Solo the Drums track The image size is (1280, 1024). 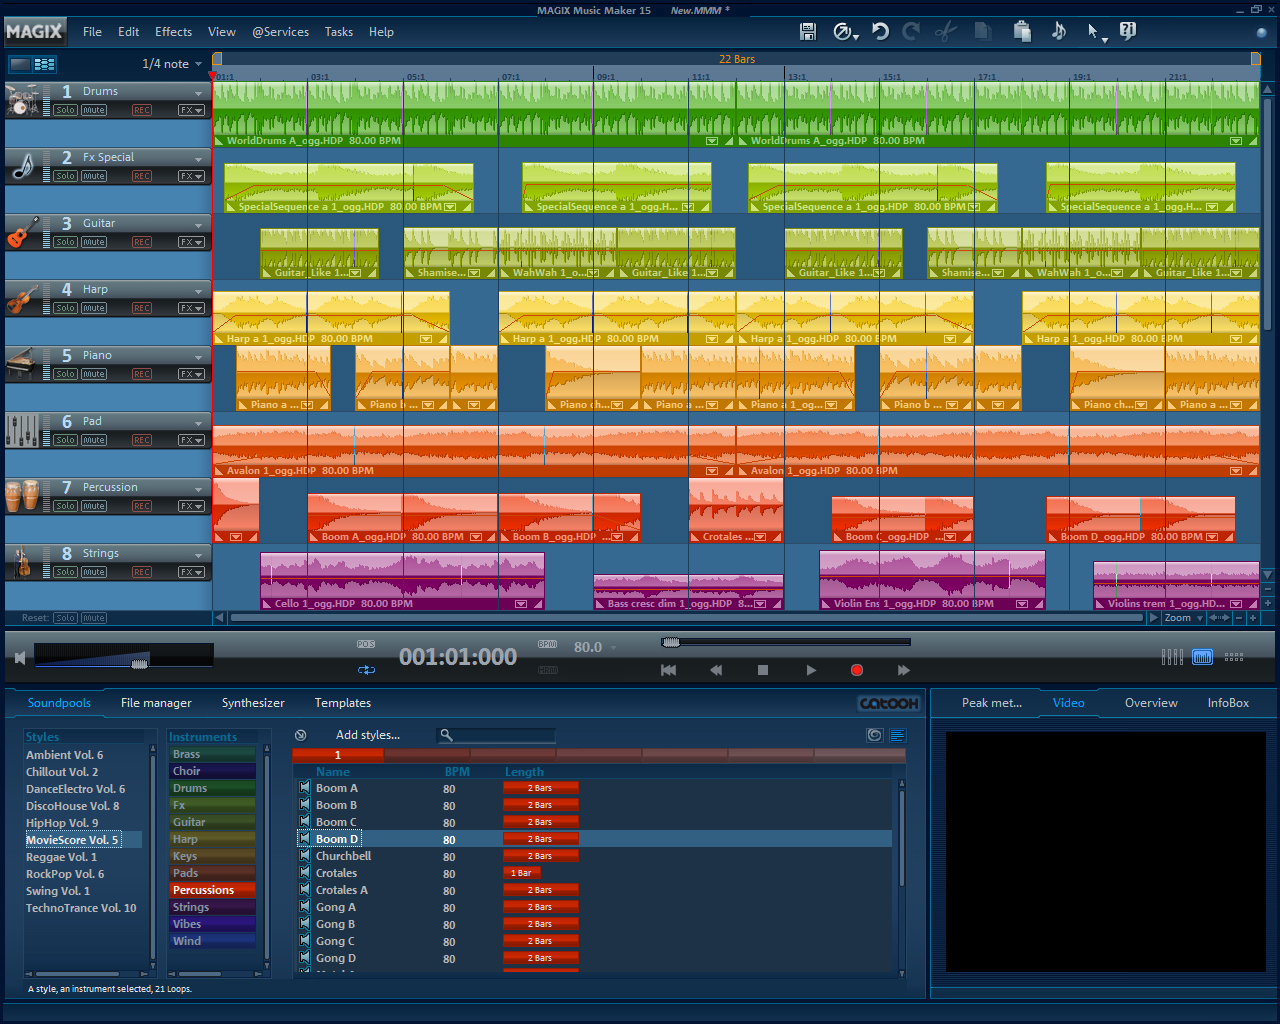pyautogui.click(x=65, y=110)
